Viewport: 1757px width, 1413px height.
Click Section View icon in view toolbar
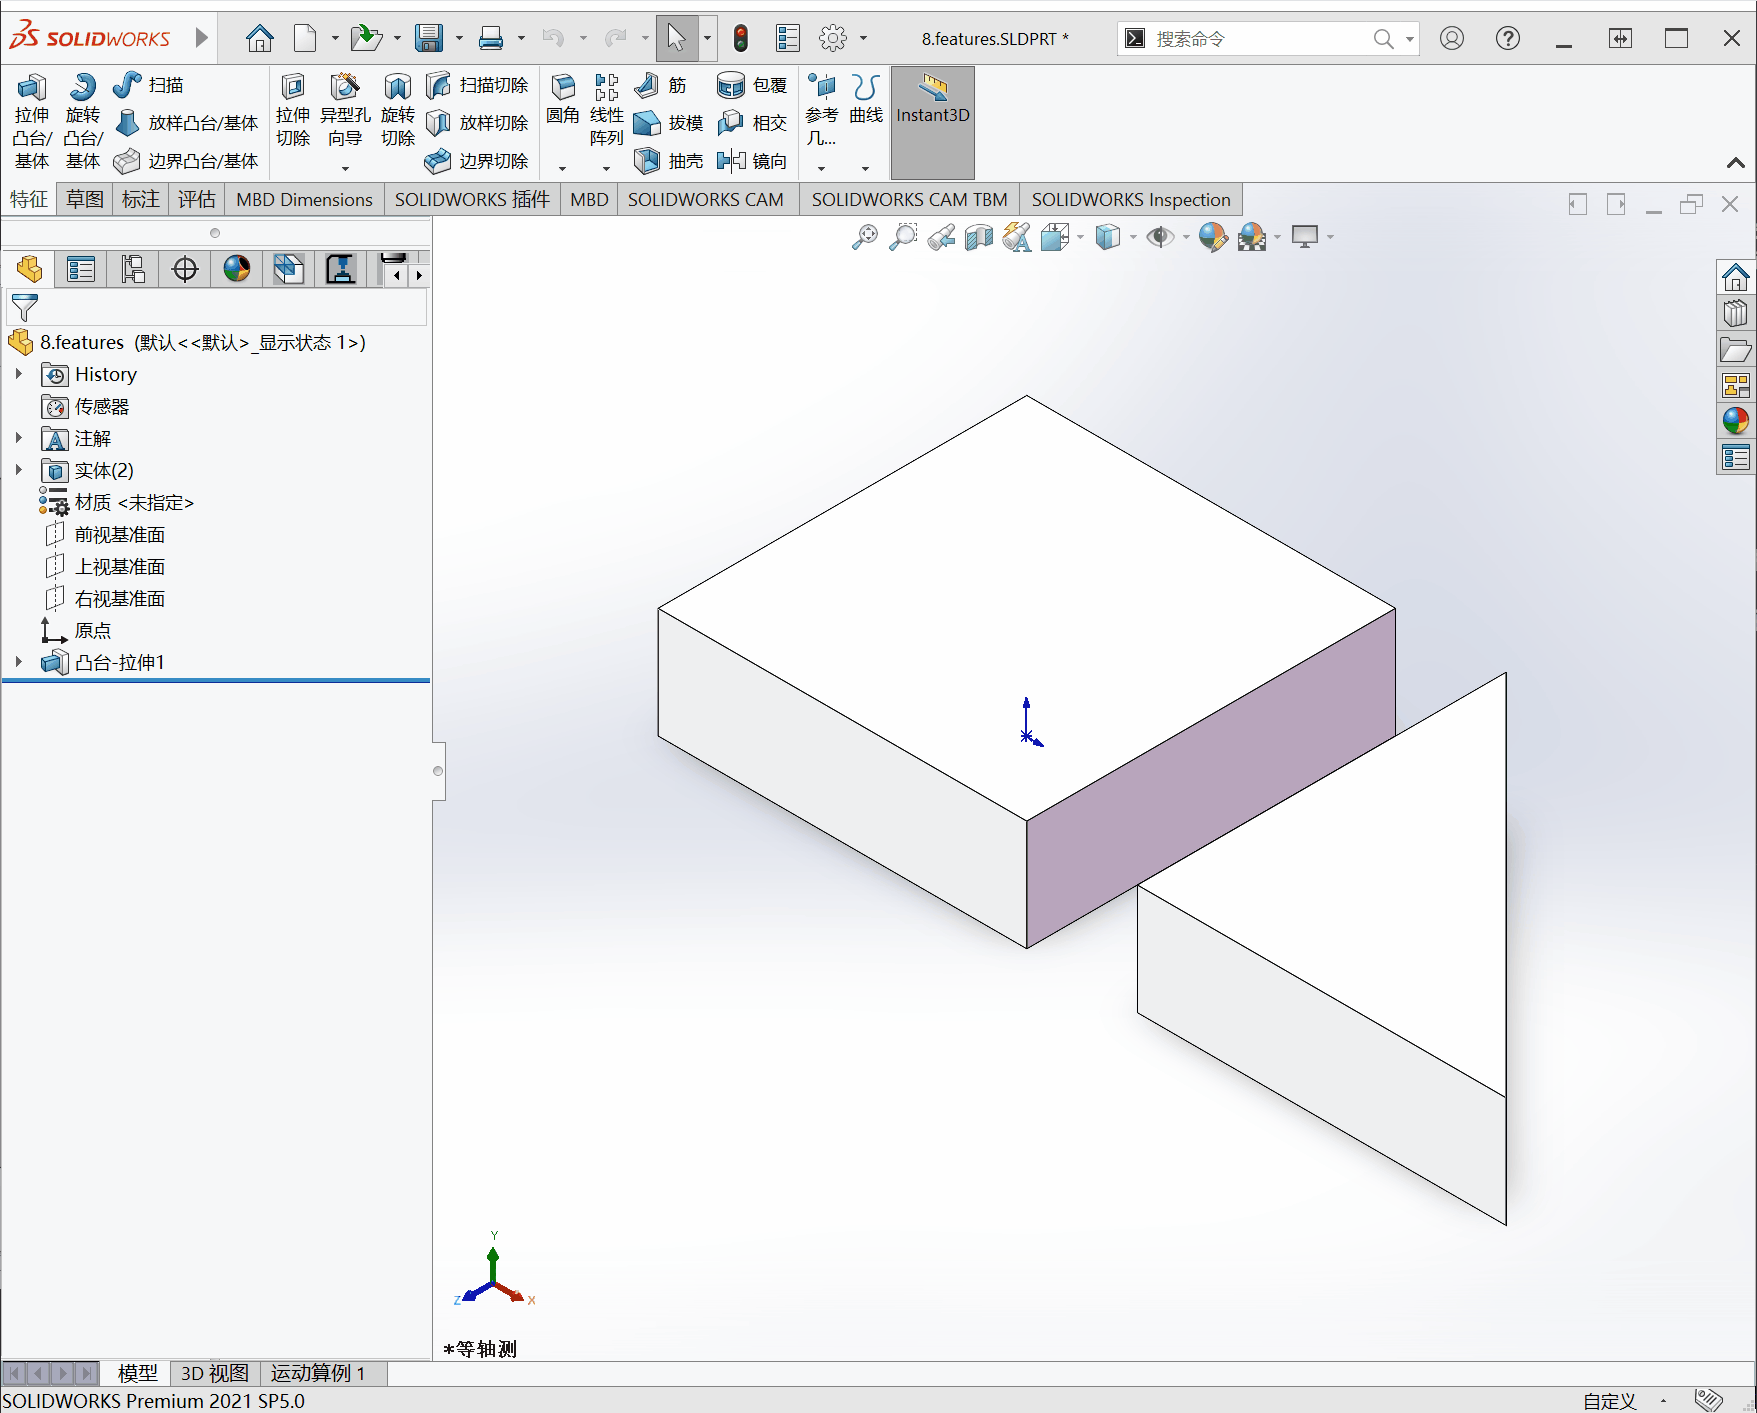click(x=979, y=237)
